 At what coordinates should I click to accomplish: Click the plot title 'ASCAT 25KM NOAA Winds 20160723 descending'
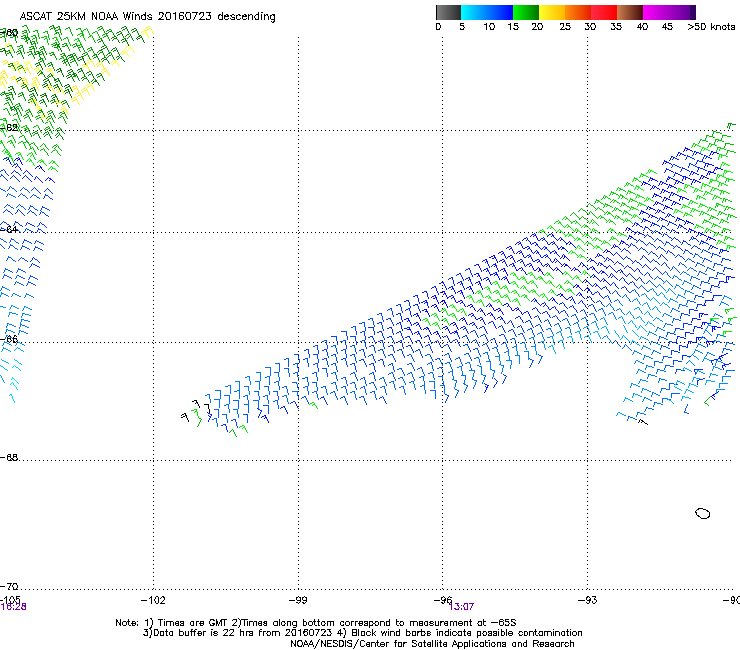point(147,17)
